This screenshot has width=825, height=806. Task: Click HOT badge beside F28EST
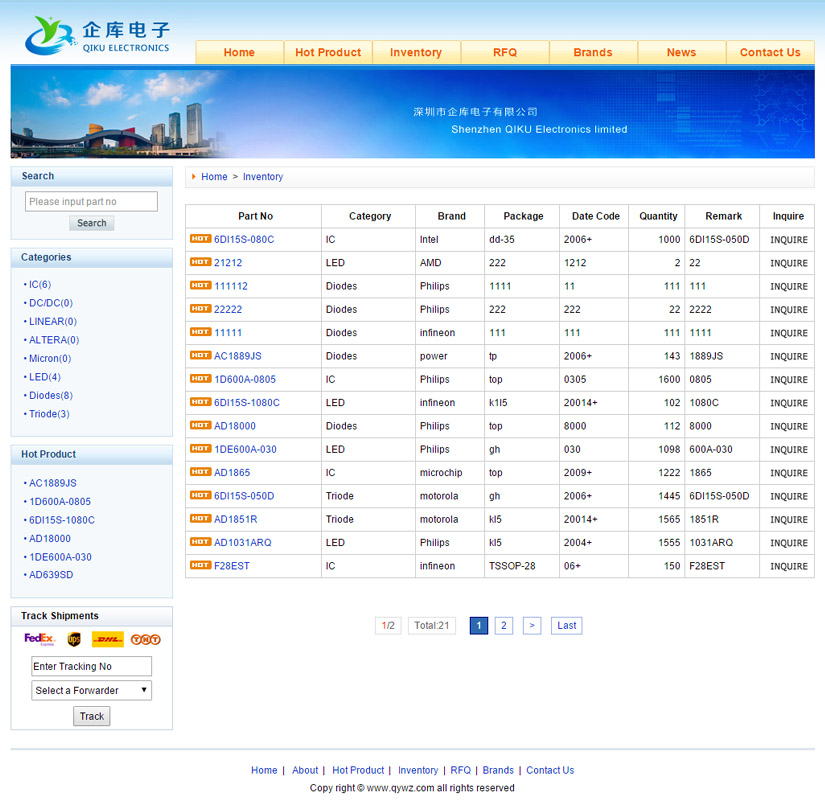[200, 566]
